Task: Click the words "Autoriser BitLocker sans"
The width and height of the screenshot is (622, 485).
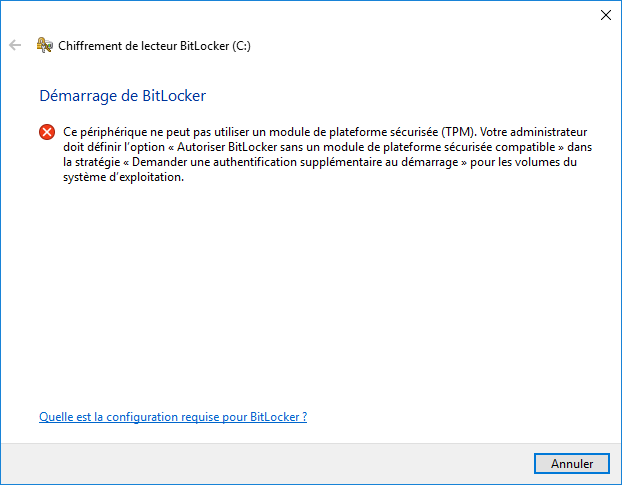Action: pyautogui.click(x=242, y=147)
